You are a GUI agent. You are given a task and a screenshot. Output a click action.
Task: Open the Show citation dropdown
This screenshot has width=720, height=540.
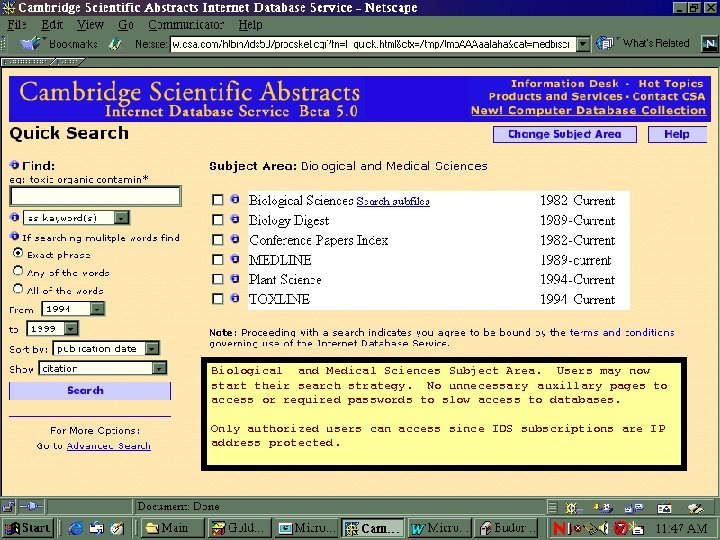tap(102, 368)
